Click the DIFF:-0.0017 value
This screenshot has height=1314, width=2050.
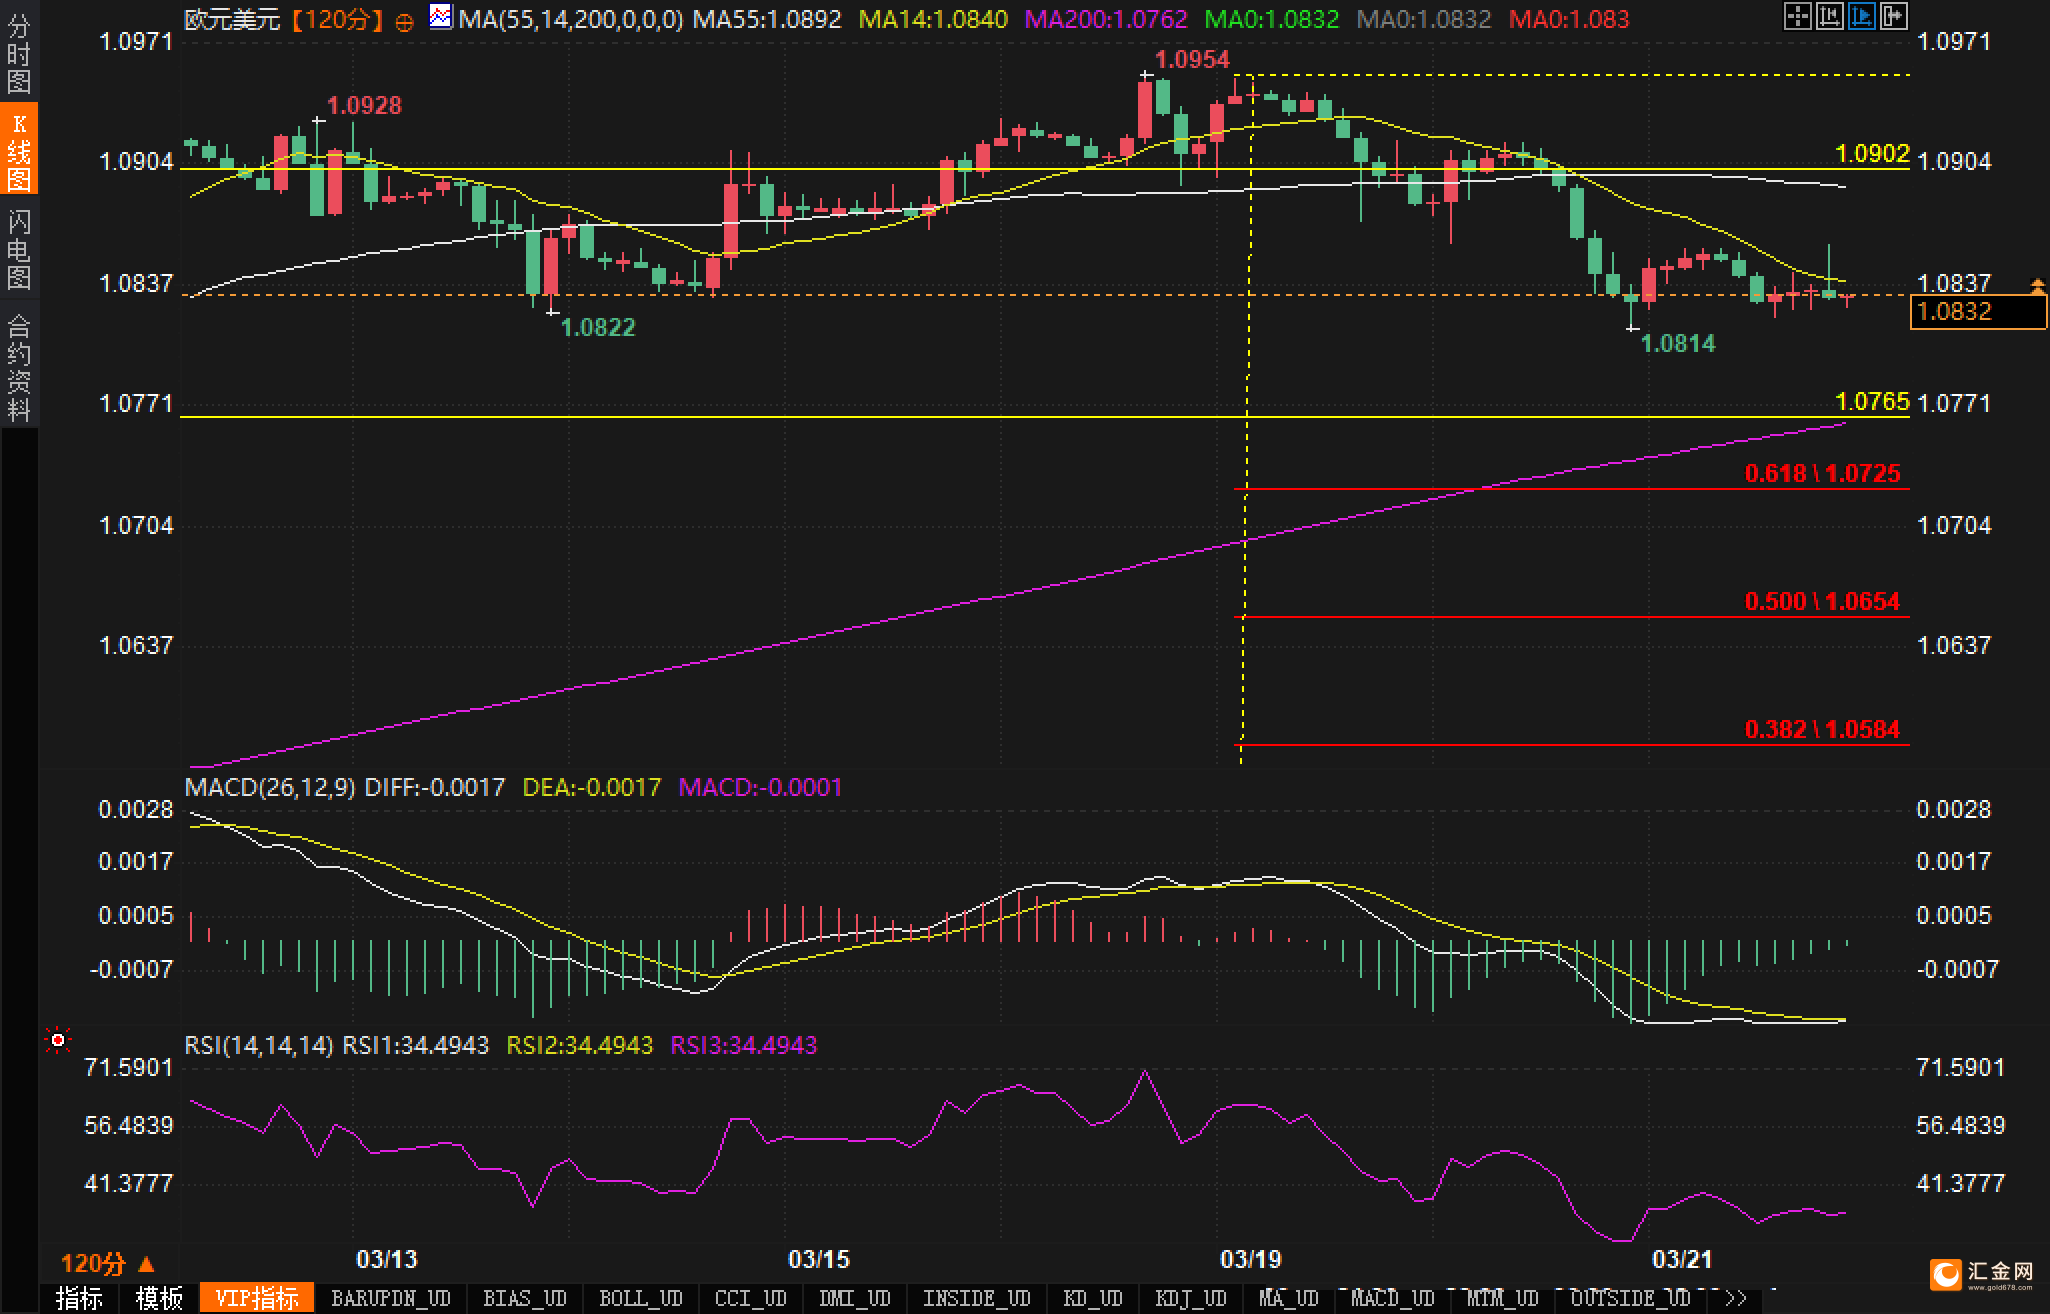tap(435, 787)
